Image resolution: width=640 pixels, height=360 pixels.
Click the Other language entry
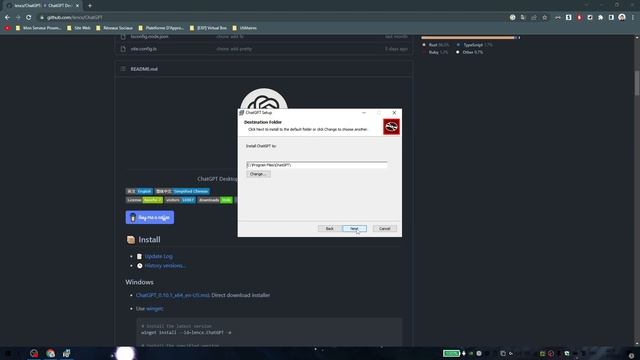coord(470,52)
